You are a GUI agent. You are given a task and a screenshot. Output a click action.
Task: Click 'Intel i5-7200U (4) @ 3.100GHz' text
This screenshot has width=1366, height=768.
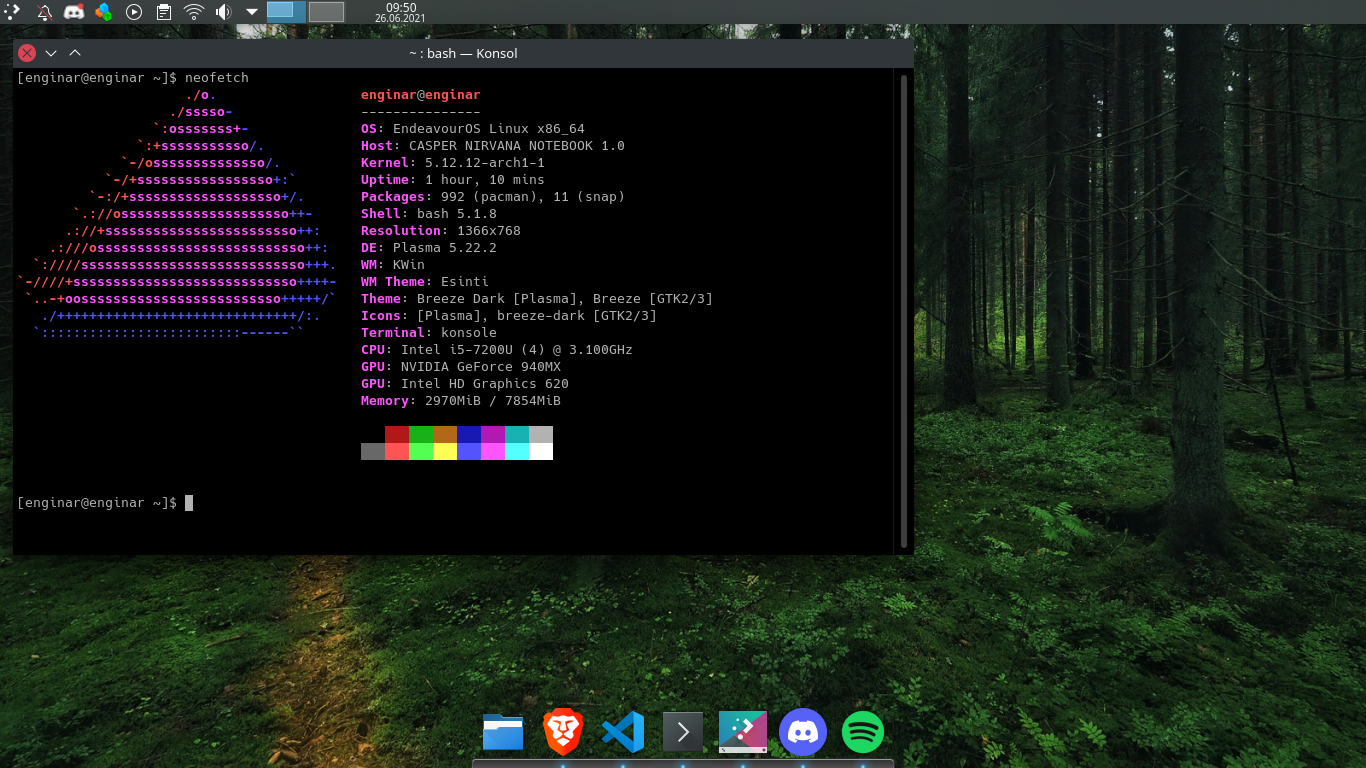tap(517, 350)
